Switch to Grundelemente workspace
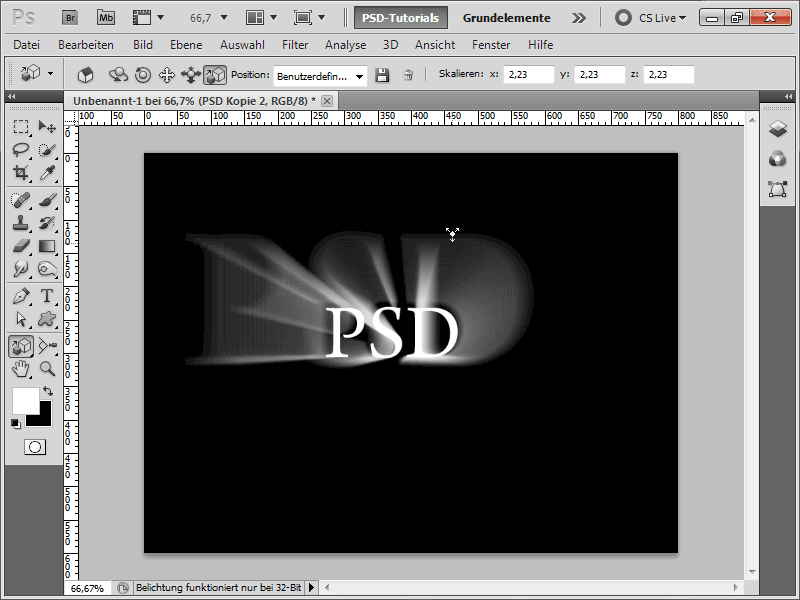 click(x=506, y=18)
